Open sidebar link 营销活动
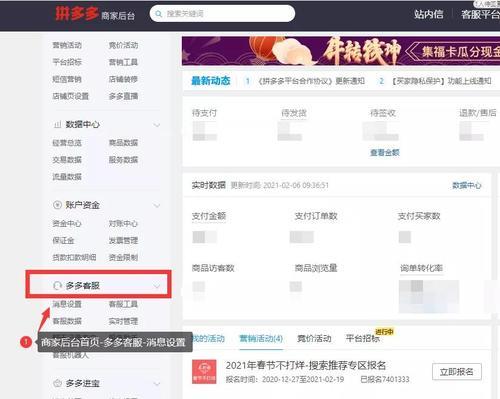The width and height of the screenshot is (500, 399). click(67, 45)
